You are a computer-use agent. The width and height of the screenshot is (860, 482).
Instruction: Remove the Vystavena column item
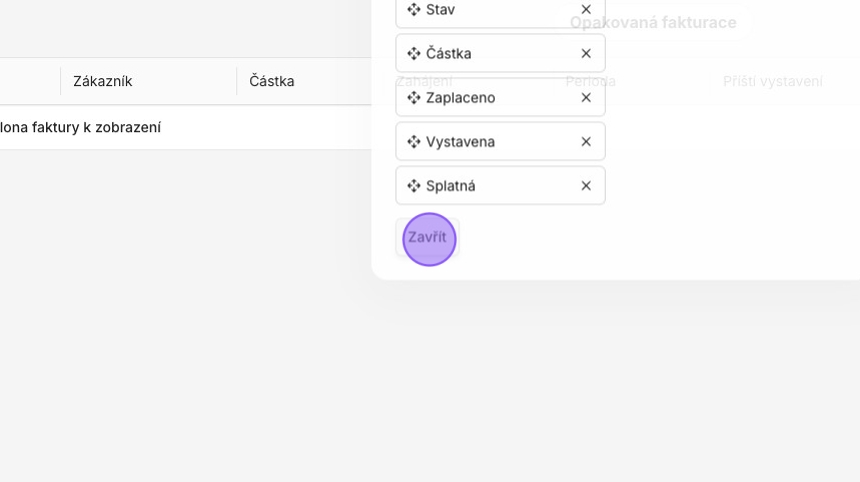pos(586,141)
